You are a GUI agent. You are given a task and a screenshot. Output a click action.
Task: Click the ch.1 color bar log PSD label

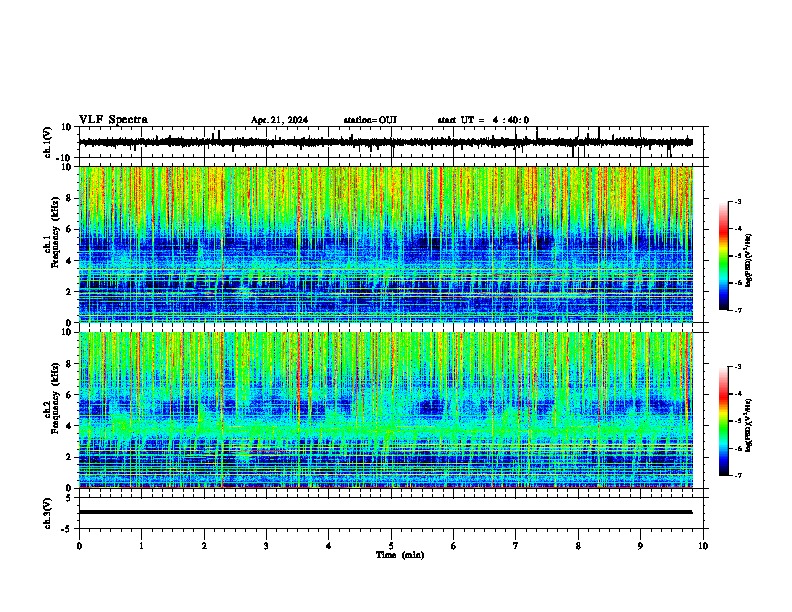[749, 261]
